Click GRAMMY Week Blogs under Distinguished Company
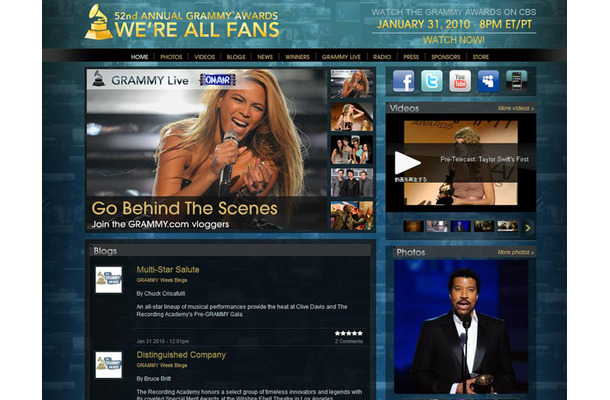The height and width of the screenshot is (400, 610). coord(162,365)
